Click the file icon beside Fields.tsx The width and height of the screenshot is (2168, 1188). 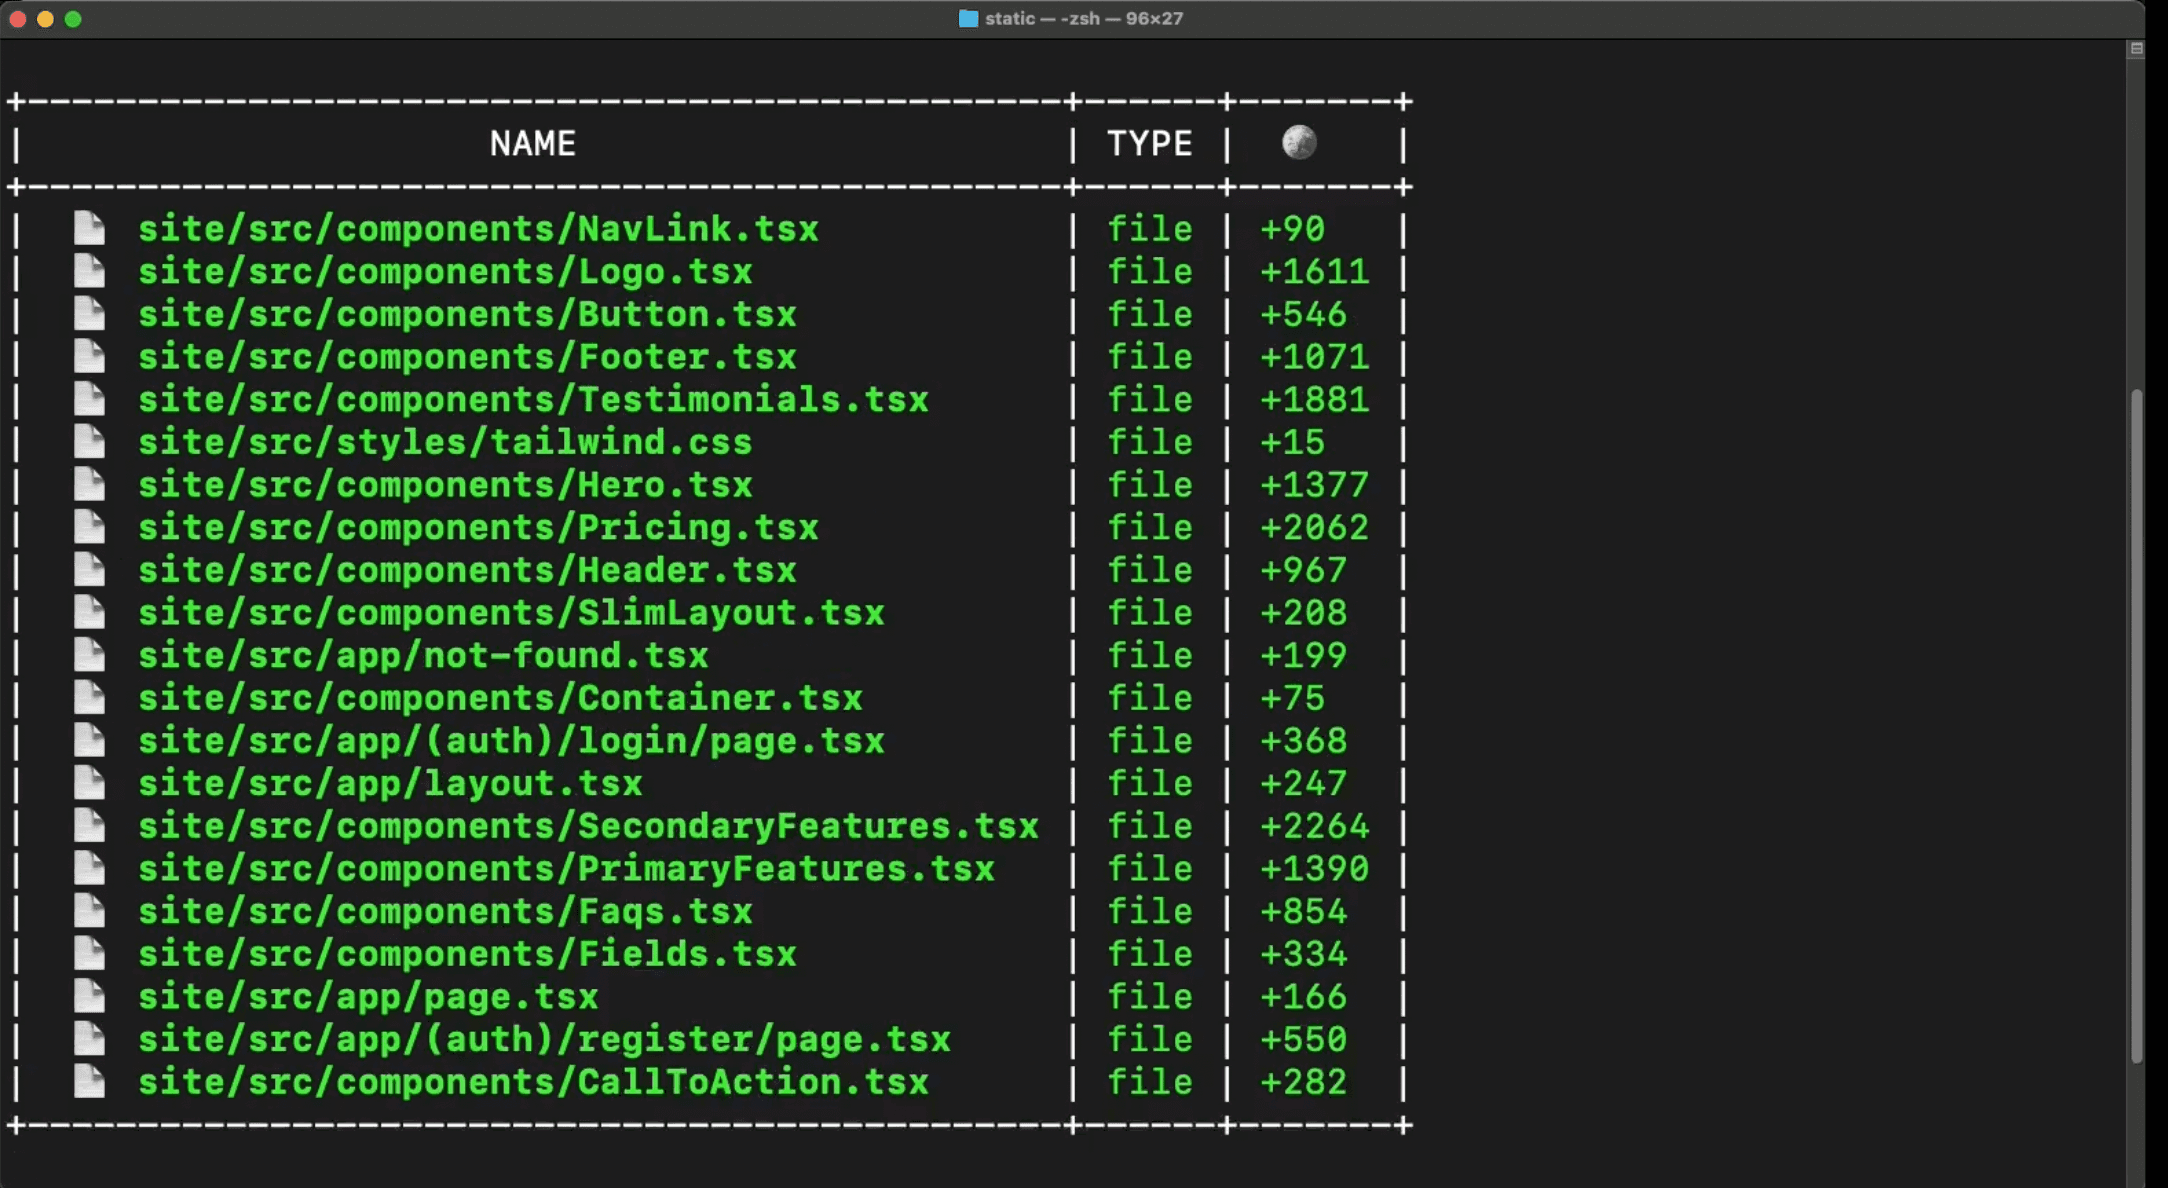point(89,954)
